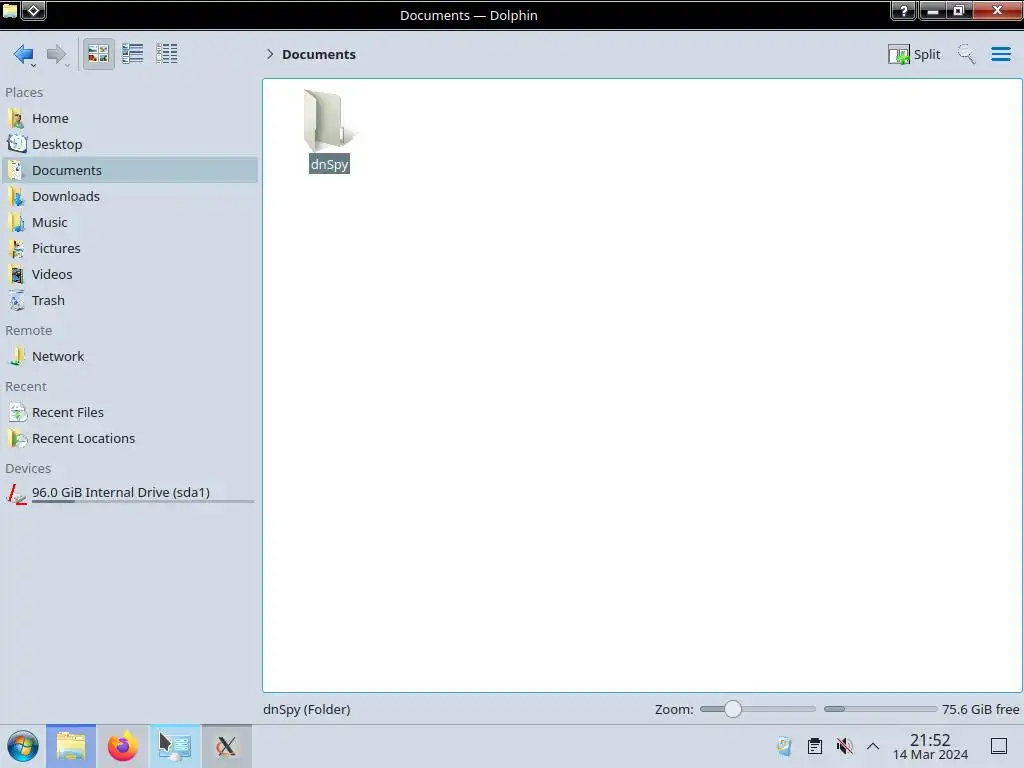Expand the breadcrumb chevron before Documents
The width and height of the screenshot is (1024, 768).
coord(270,54)
